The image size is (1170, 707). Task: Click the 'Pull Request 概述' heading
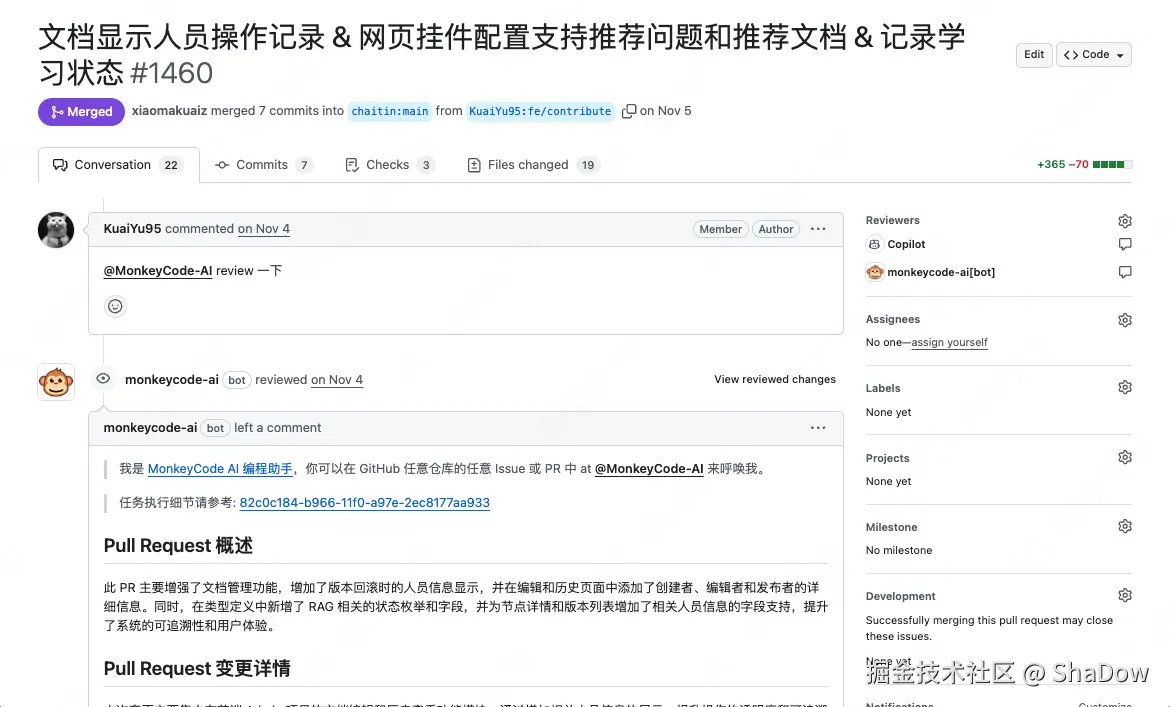(x=178, y=546)
